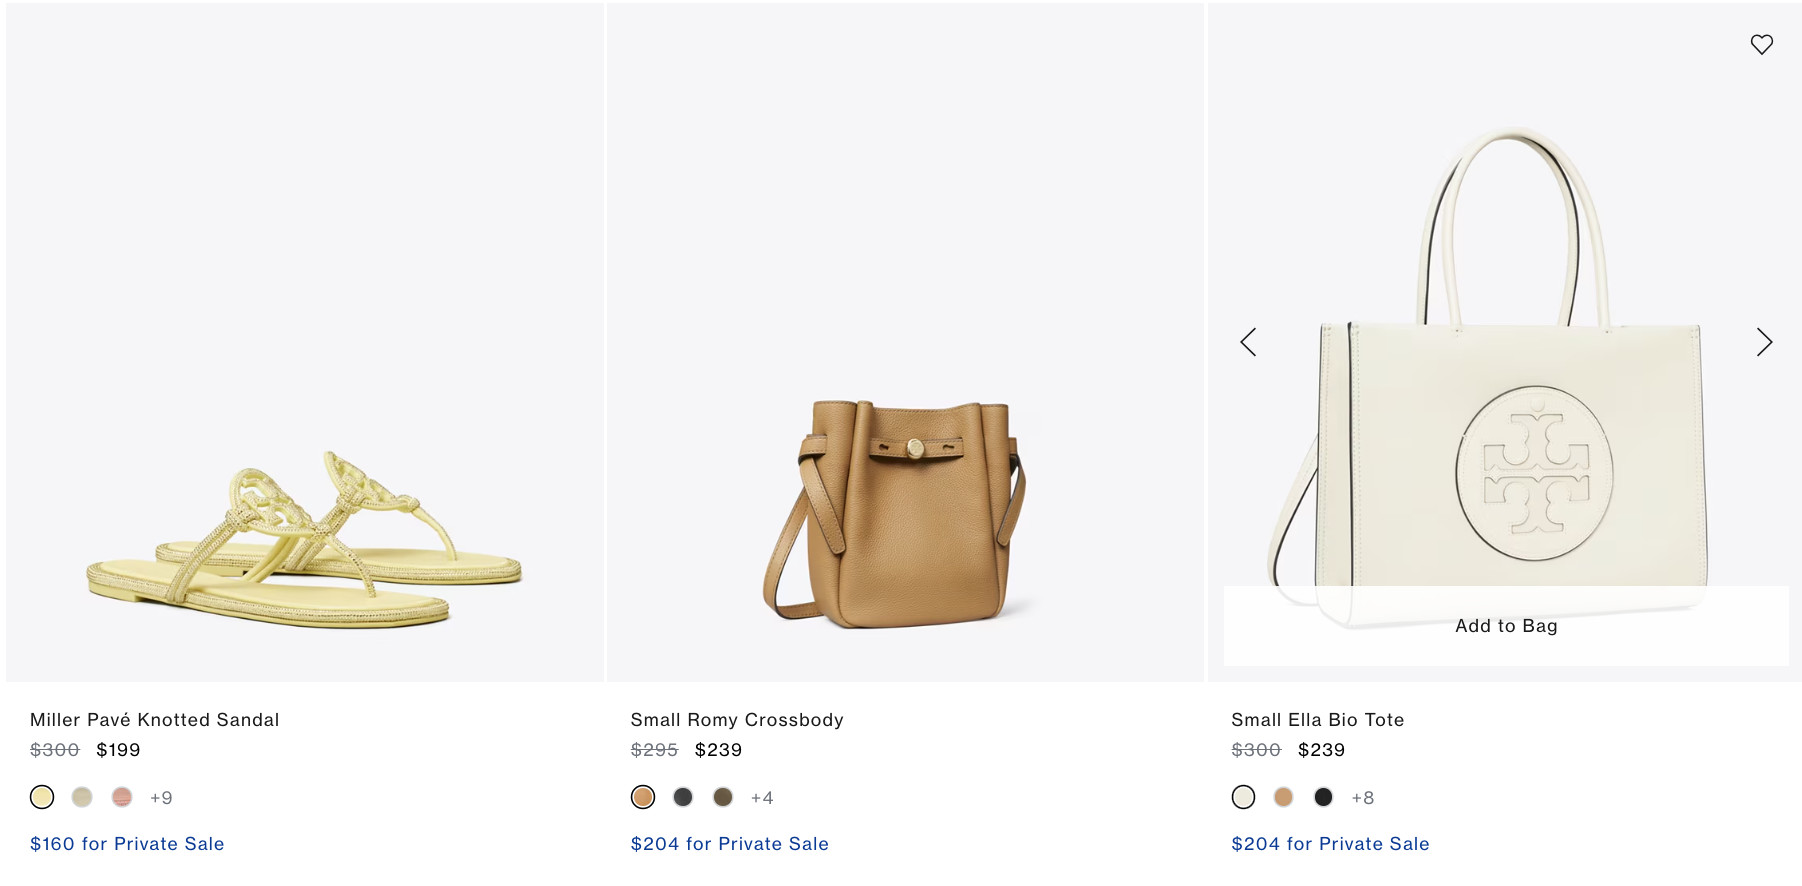Select tan swatch for Romy Crossbody
Image resolution: width=1802 pixels, height=886 pixels.
[x=643, y=797]
